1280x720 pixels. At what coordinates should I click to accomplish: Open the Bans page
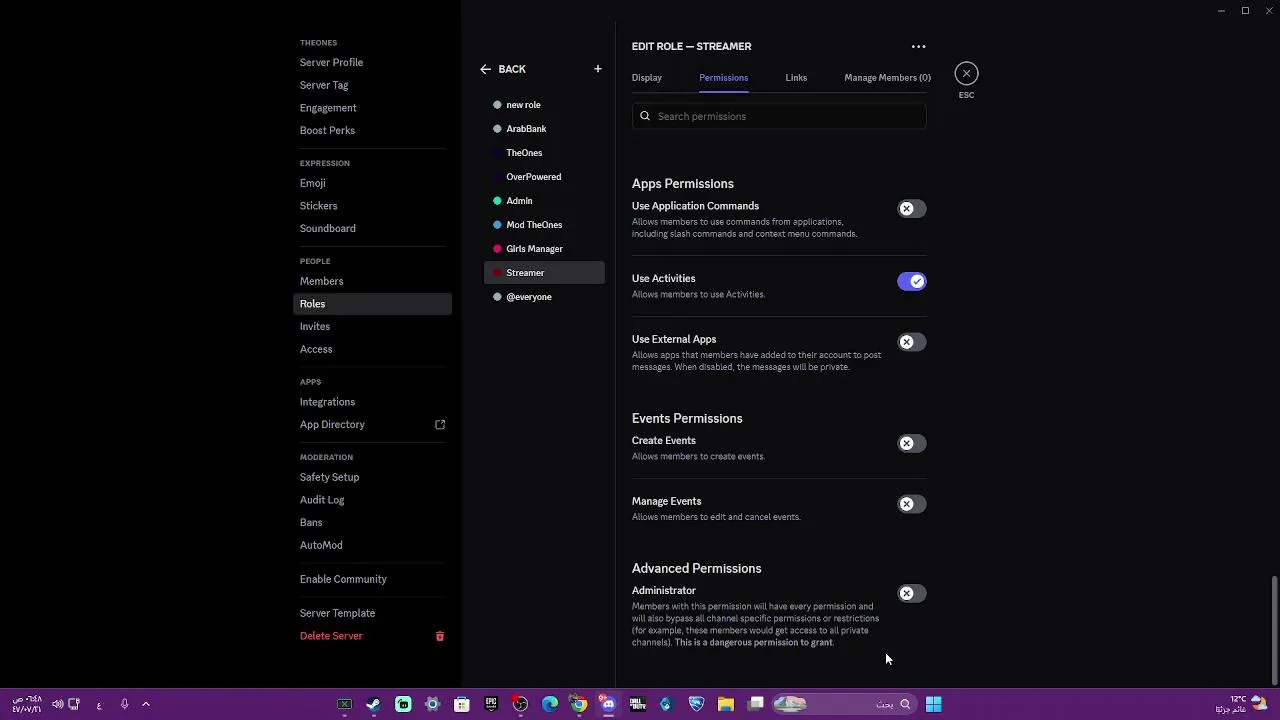[x=311, y=522]
